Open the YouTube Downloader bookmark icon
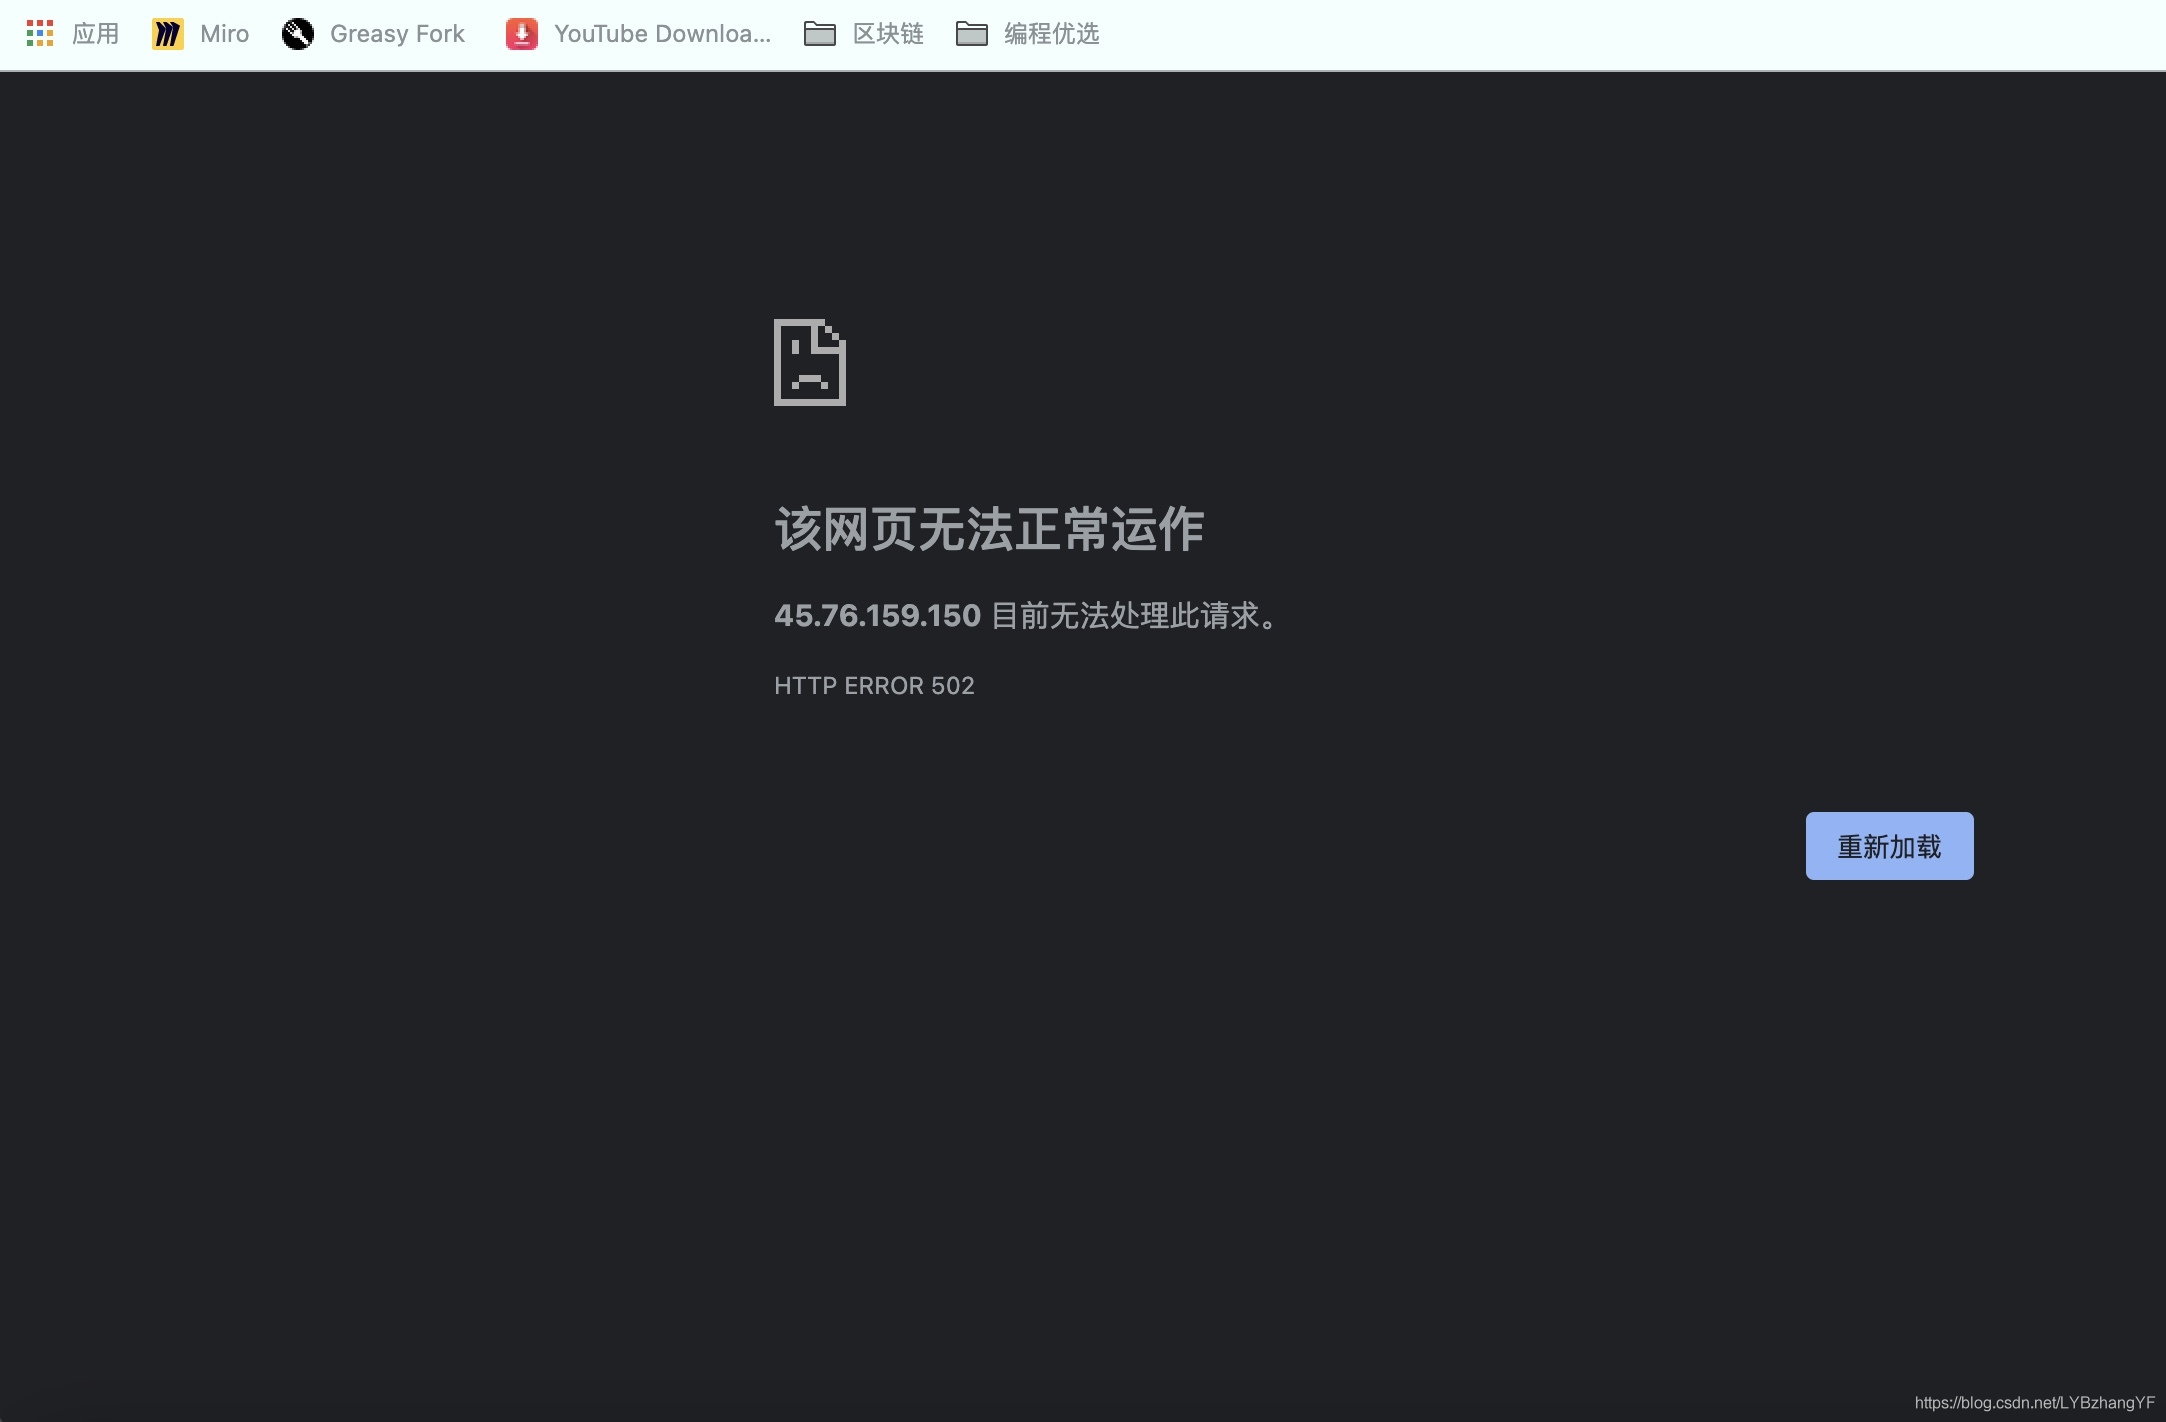Viewport: 2166px width, 1422px height. 522,34
